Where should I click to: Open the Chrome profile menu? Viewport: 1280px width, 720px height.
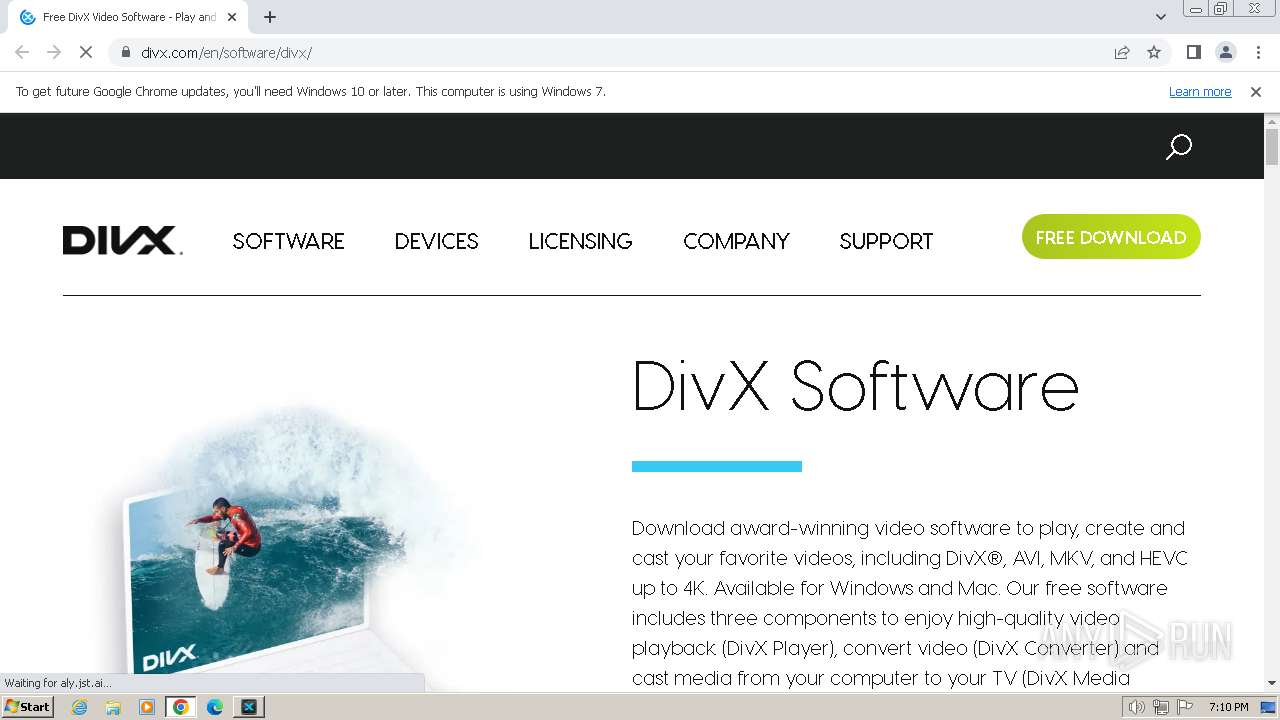pos(1225,52)
